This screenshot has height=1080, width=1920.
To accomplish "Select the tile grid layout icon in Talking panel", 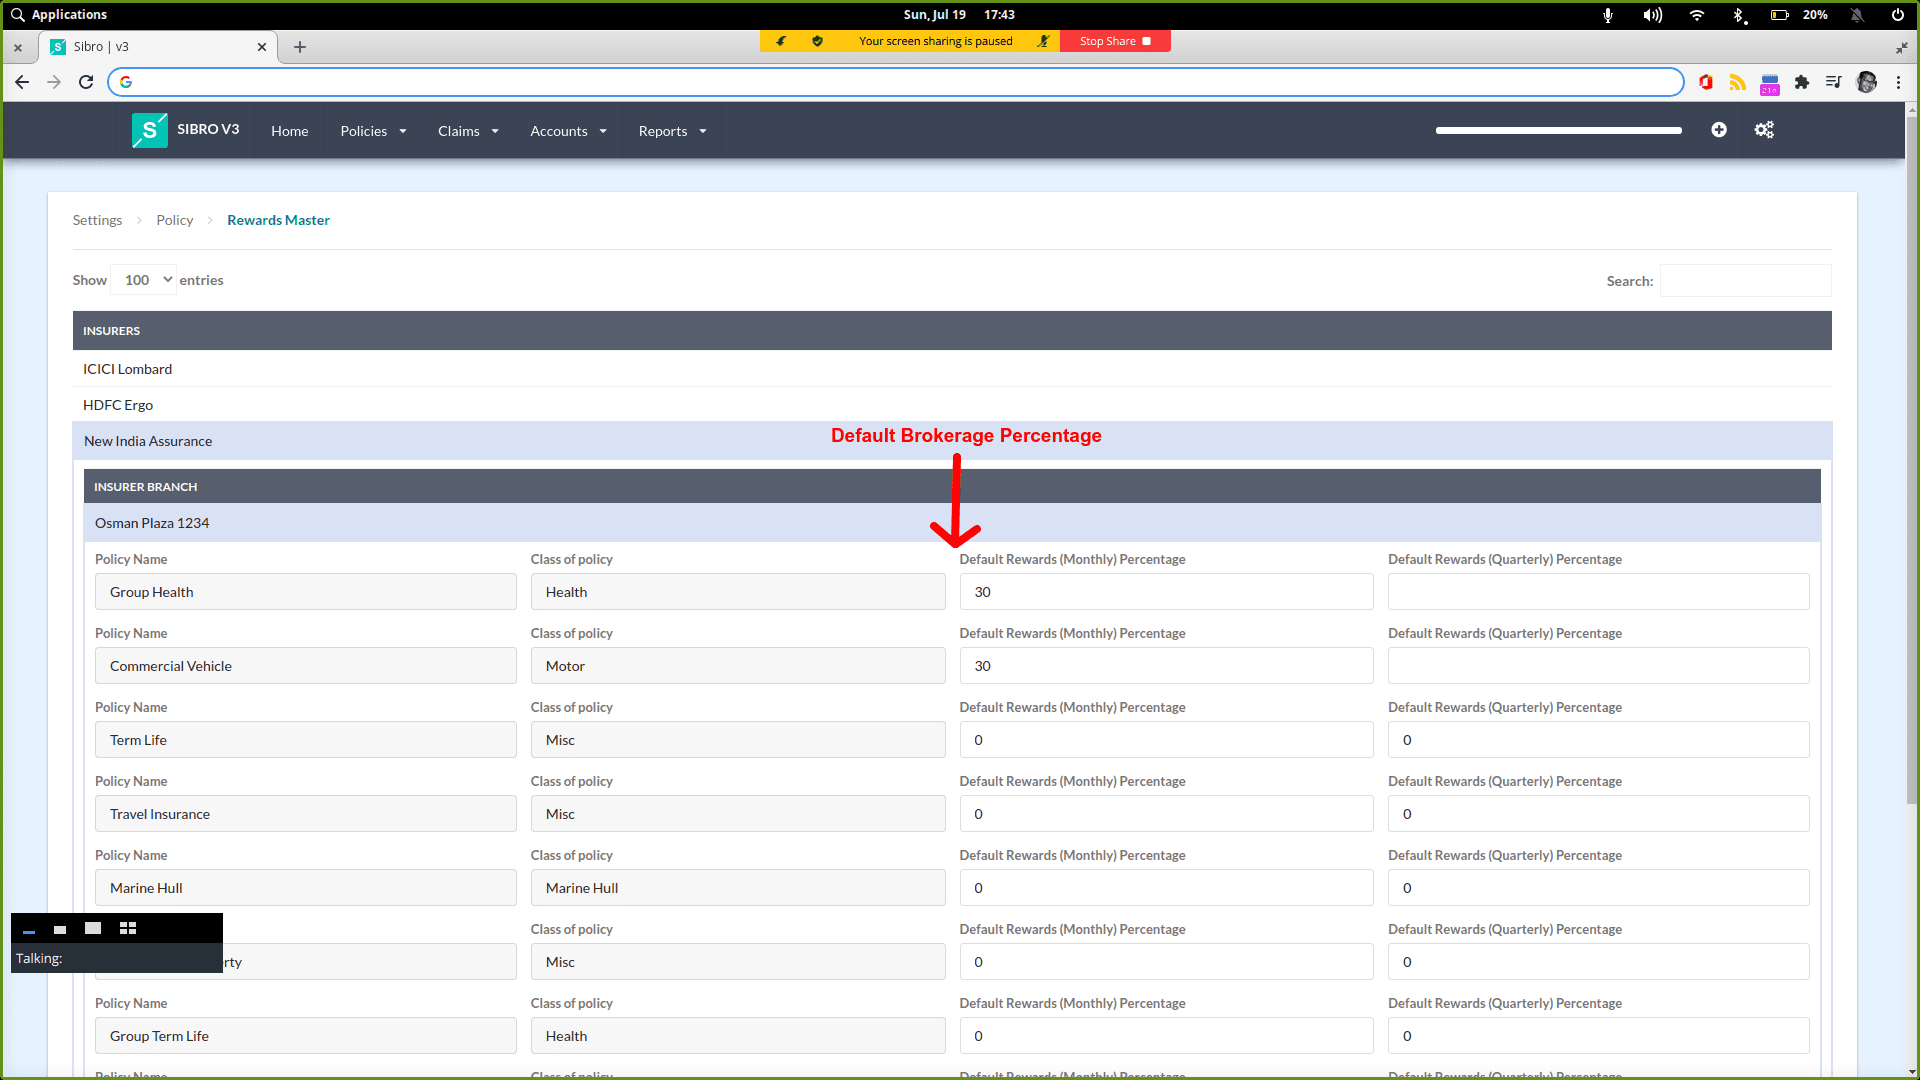I will click(128, 928).
